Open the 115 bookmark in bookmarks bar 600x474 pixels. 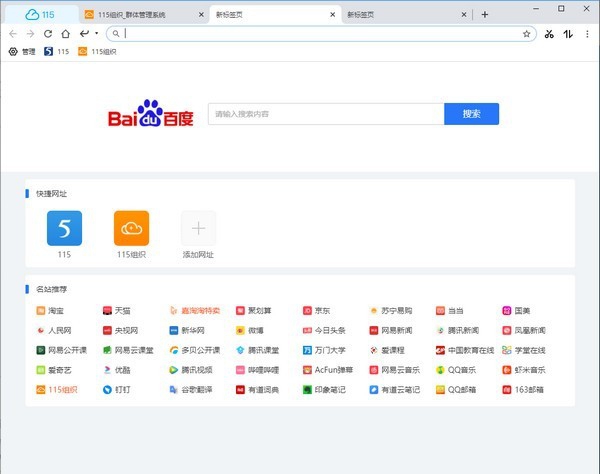[x=57, y=52]
